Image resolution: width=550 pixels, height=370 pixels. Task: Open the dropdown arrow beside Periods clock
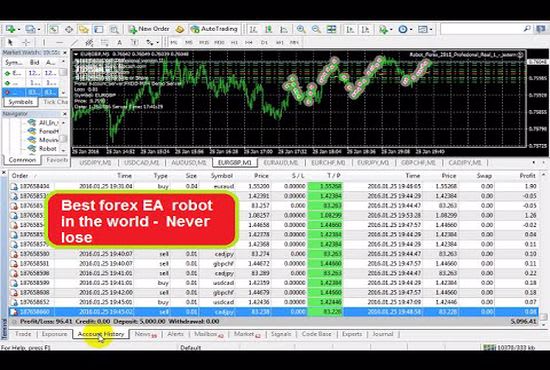point(411,29)
